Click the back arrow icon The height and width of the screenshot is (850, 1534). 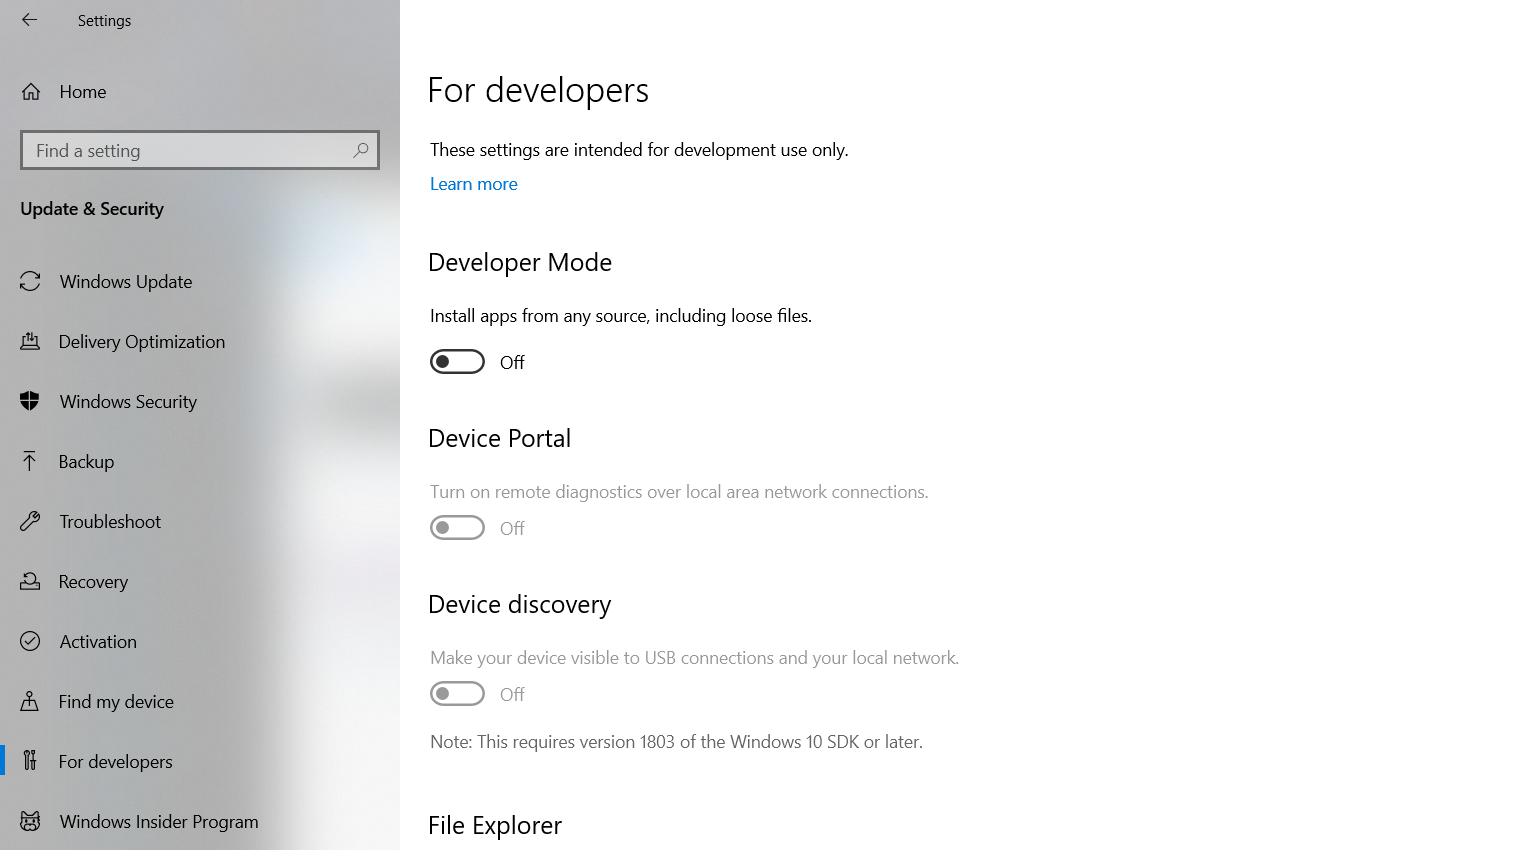(29, 20)
